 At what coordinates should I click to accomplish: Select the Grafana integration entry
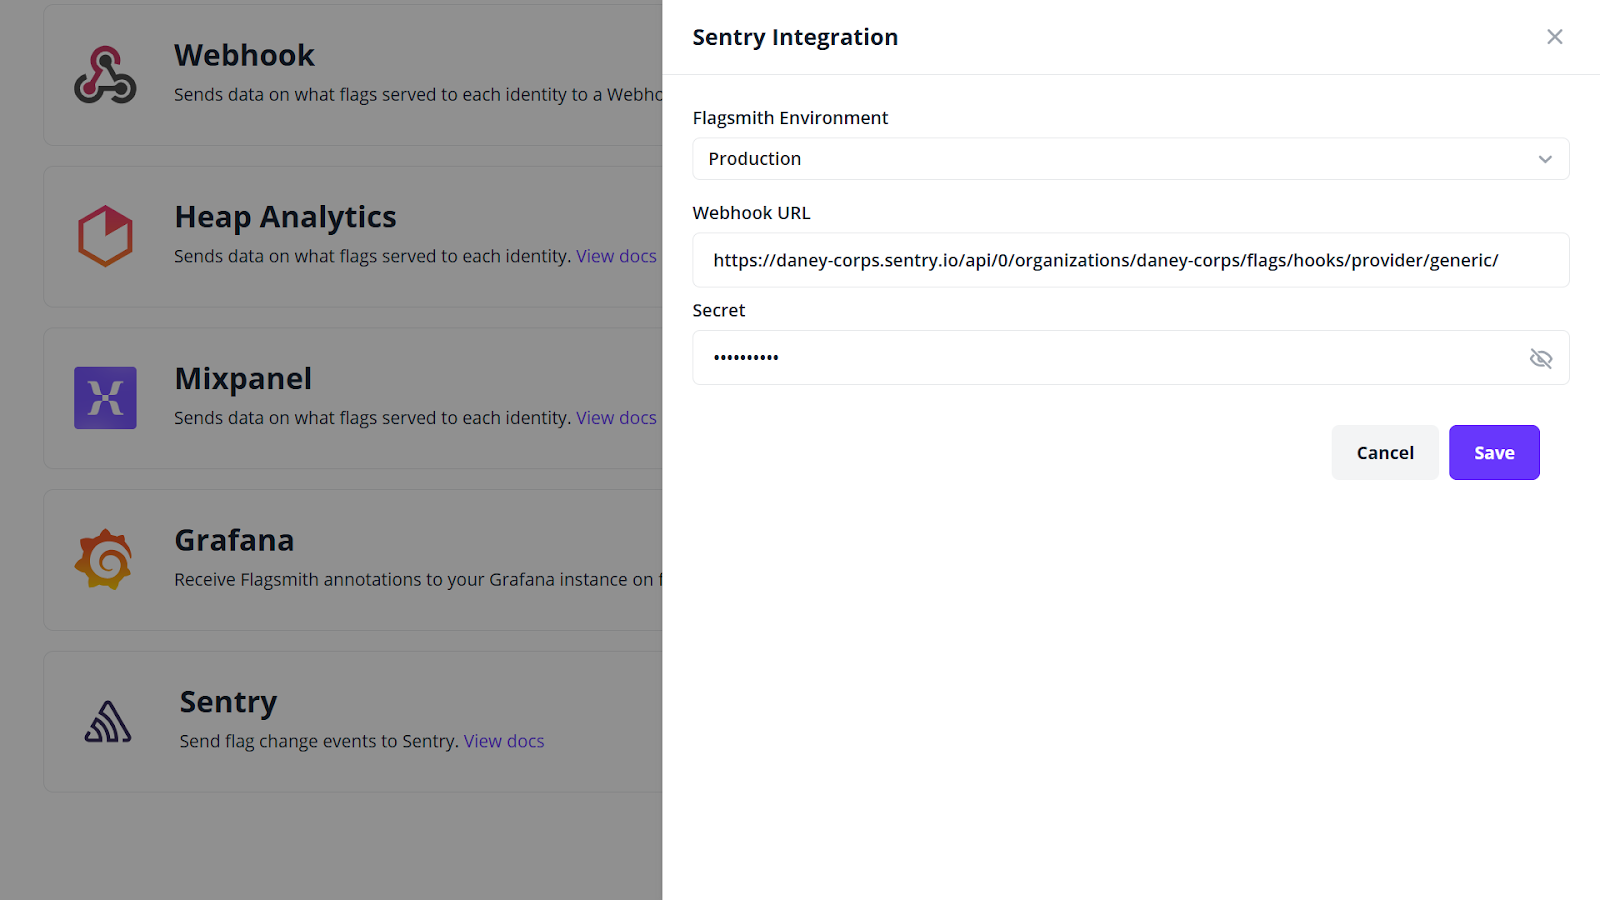coord(350,560)
